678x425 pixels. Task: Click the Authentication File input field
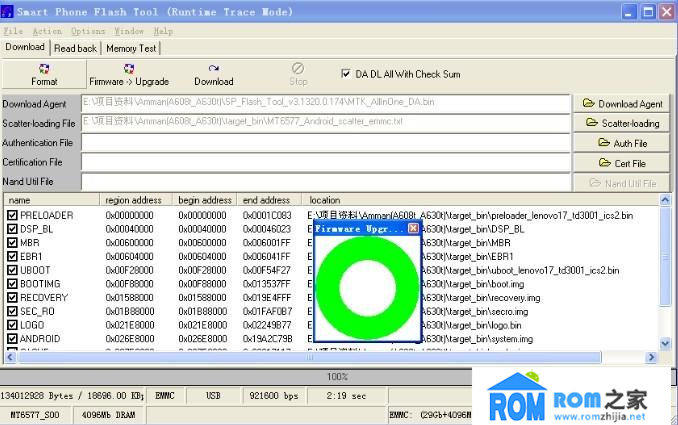tap(325, 143)
